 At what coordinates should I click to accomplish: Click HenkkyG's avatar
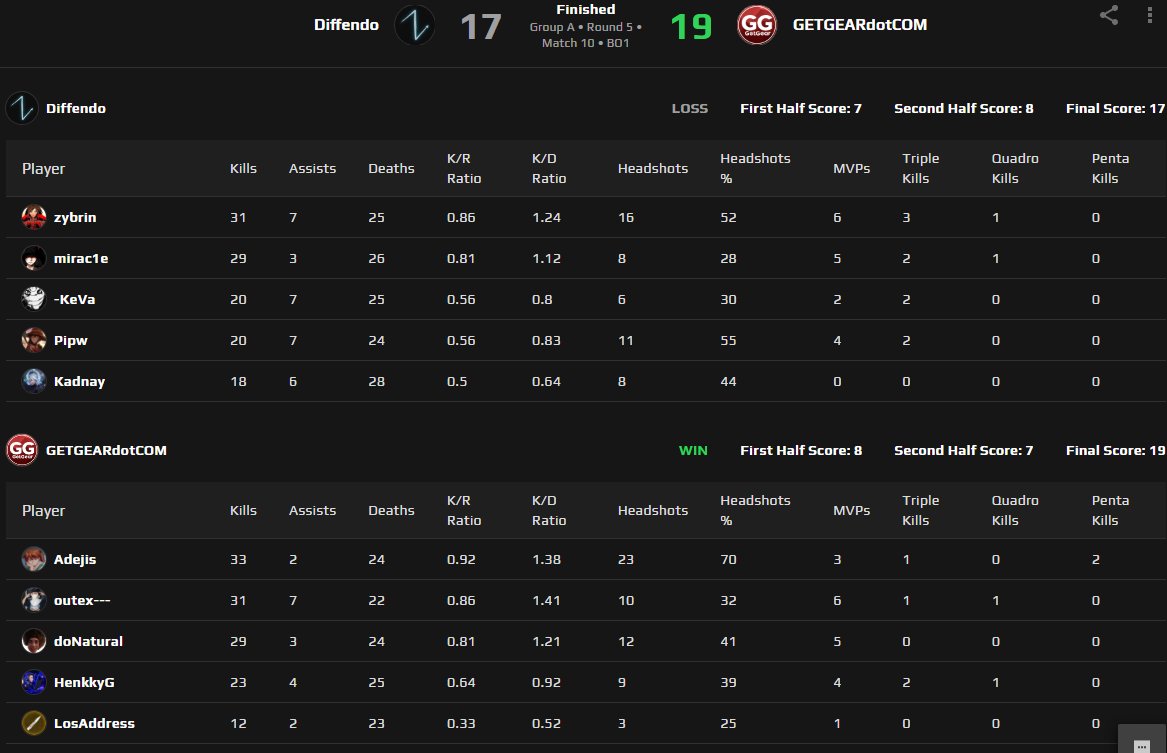coord(33,682)
